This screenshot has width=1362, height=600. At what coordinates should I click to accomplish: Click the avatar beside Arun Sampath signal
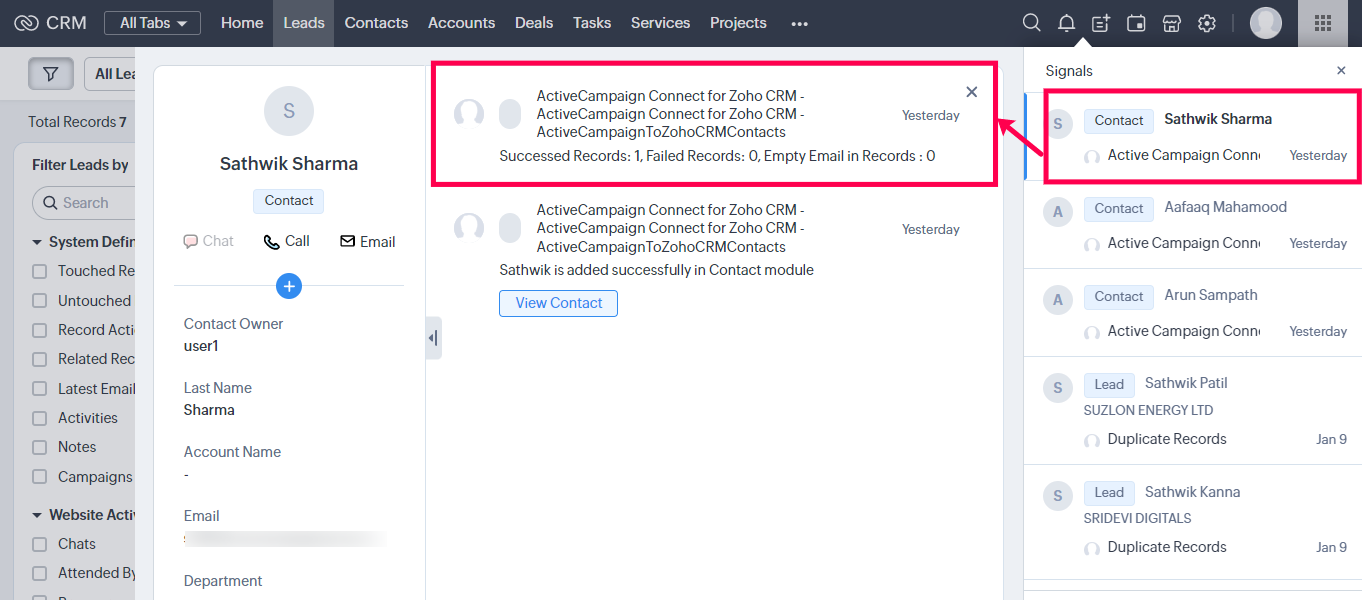(x=1058, y=299)
